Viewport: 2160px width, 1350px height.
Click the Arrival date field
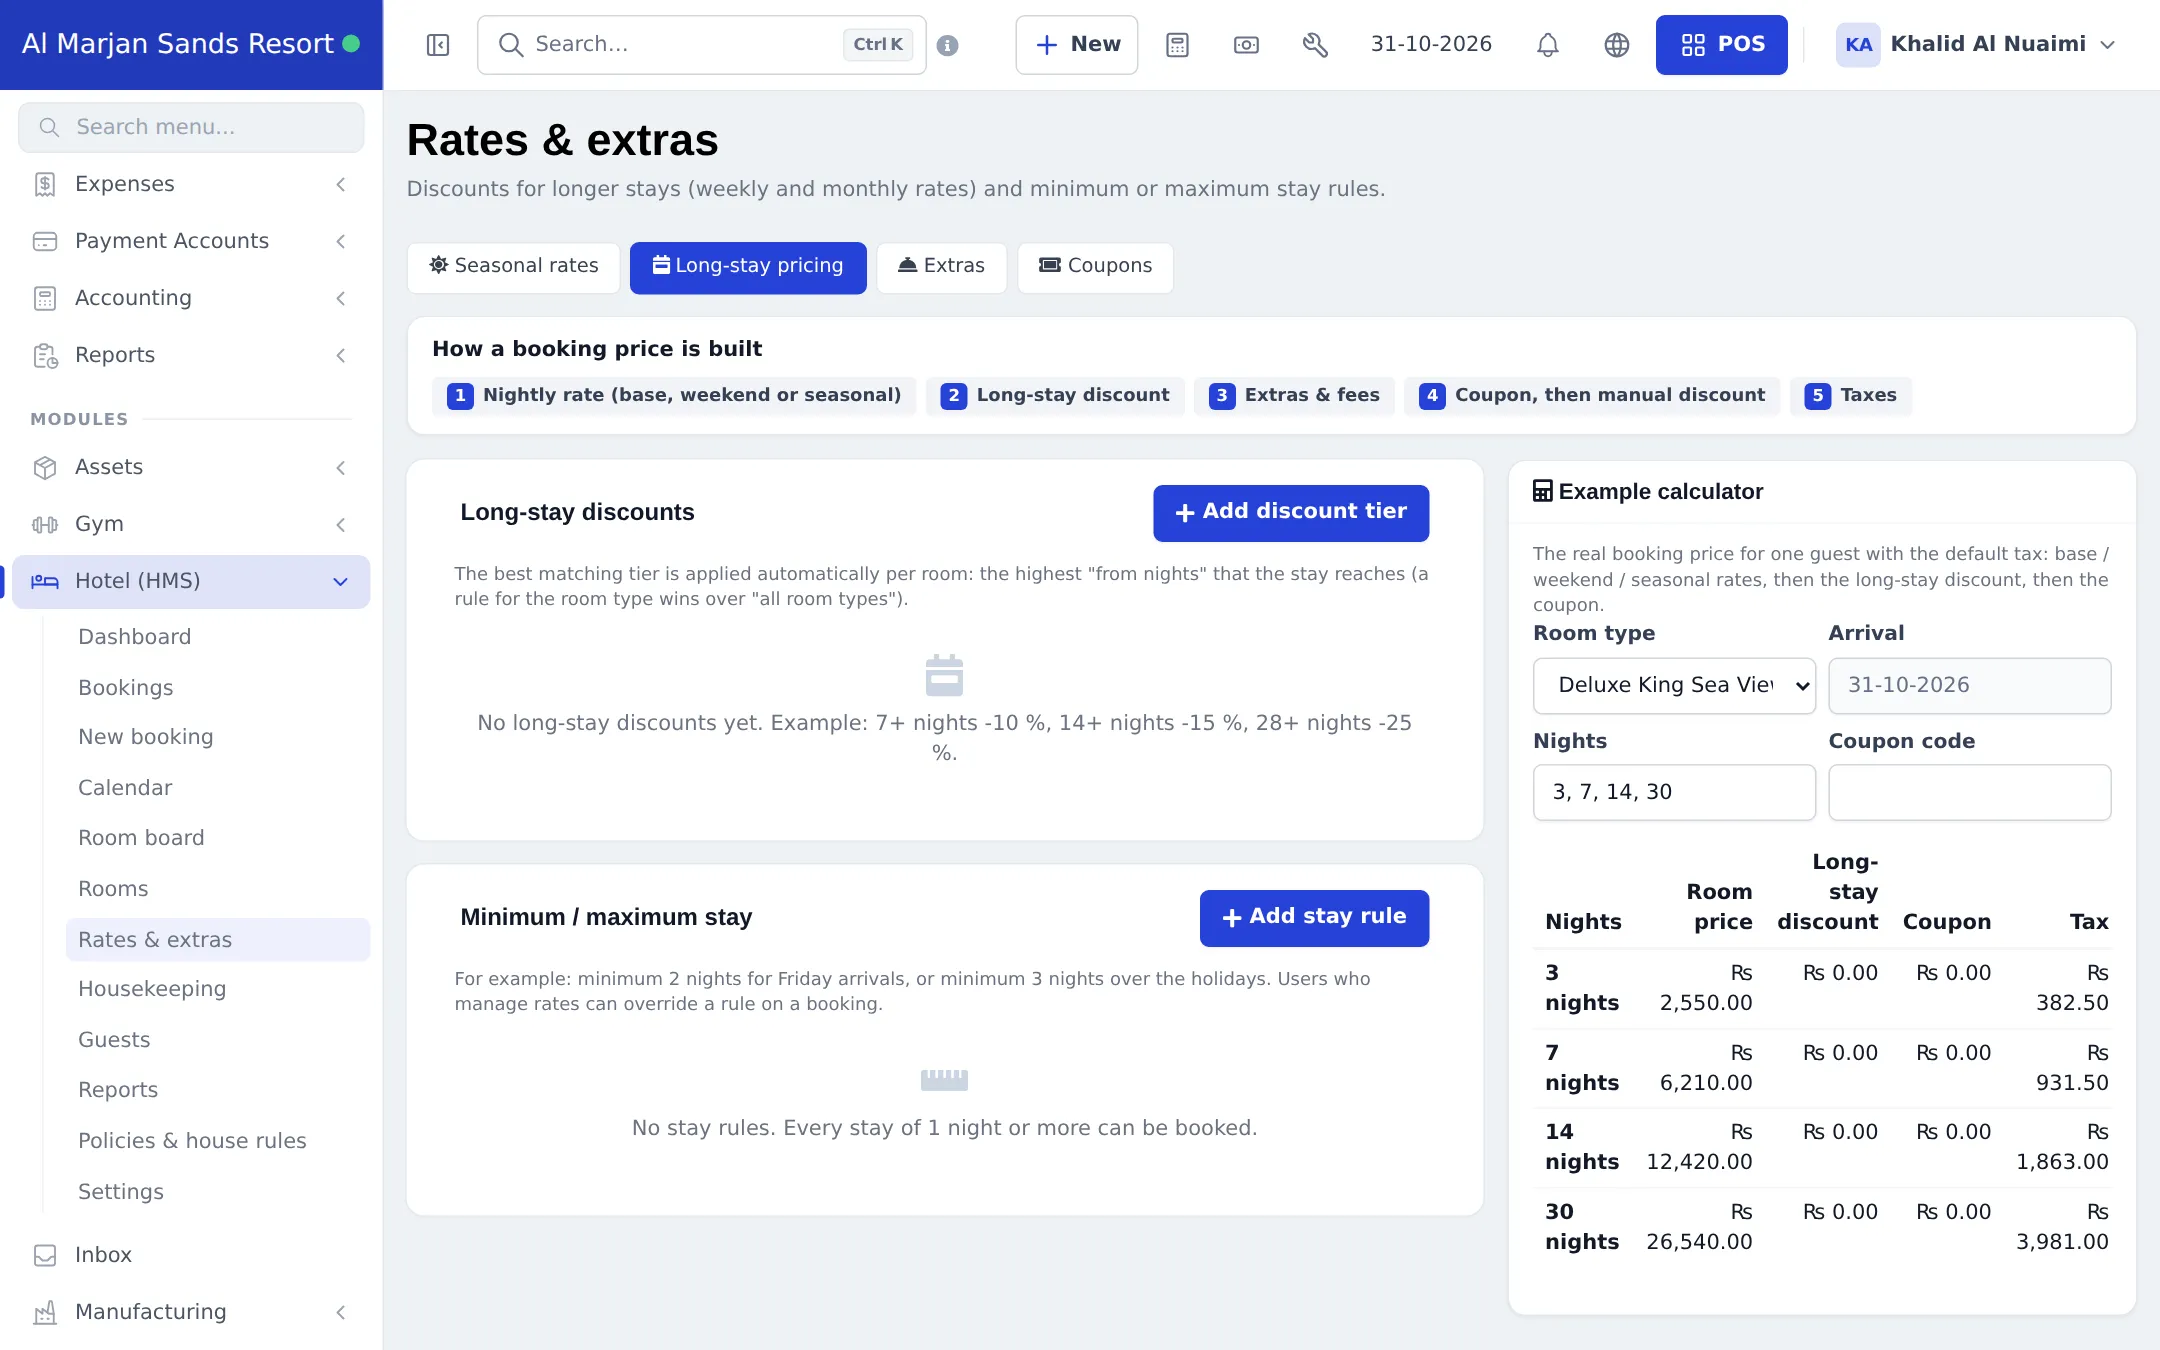pyautogui.click(x=1969, y=686)
